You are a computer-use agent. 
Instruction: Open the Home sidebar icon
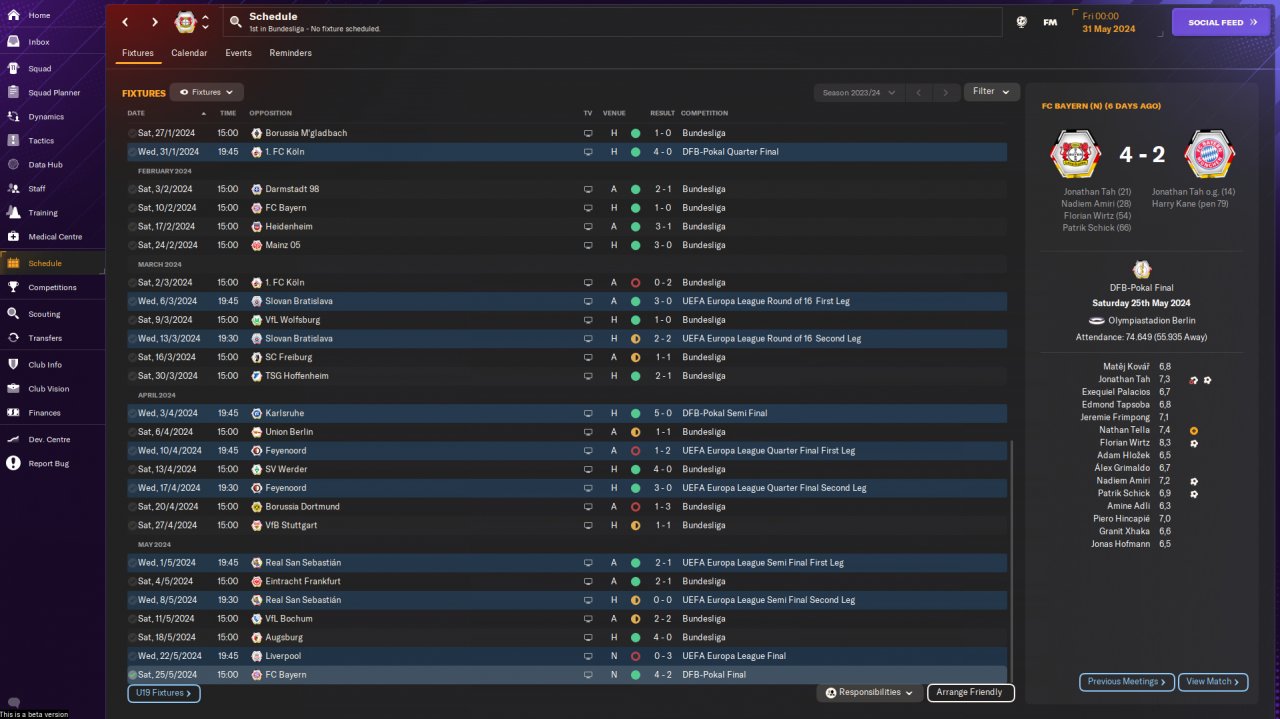(13, 15)
